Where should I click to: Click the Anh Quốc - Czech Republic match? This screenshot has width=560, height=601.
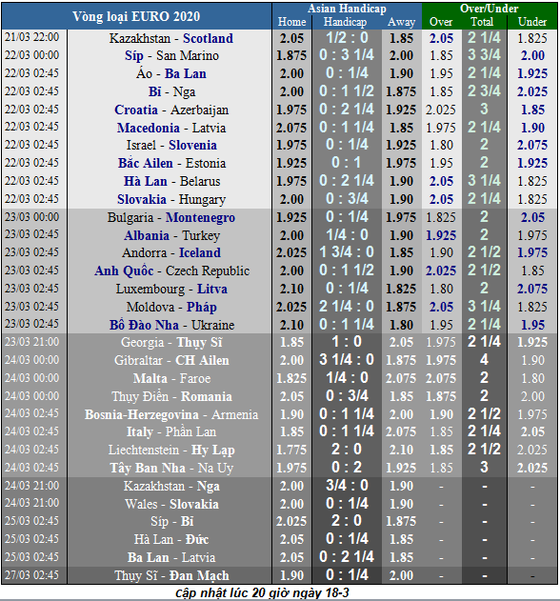tap(172, 271)
